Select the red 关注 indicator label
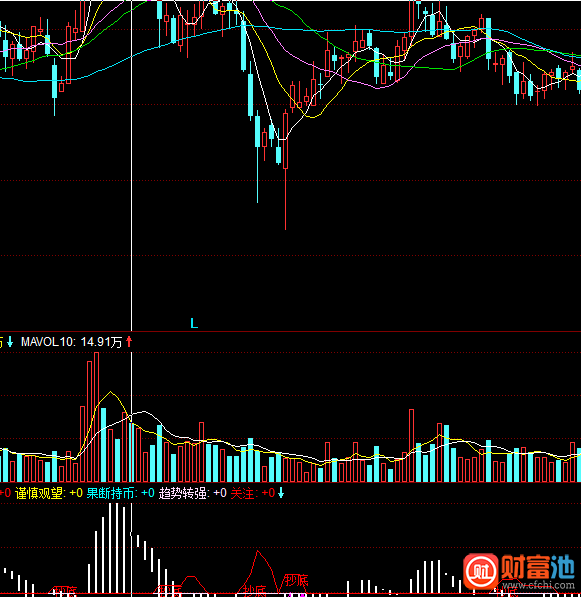 pyautogui.click(x=244, y=493)
